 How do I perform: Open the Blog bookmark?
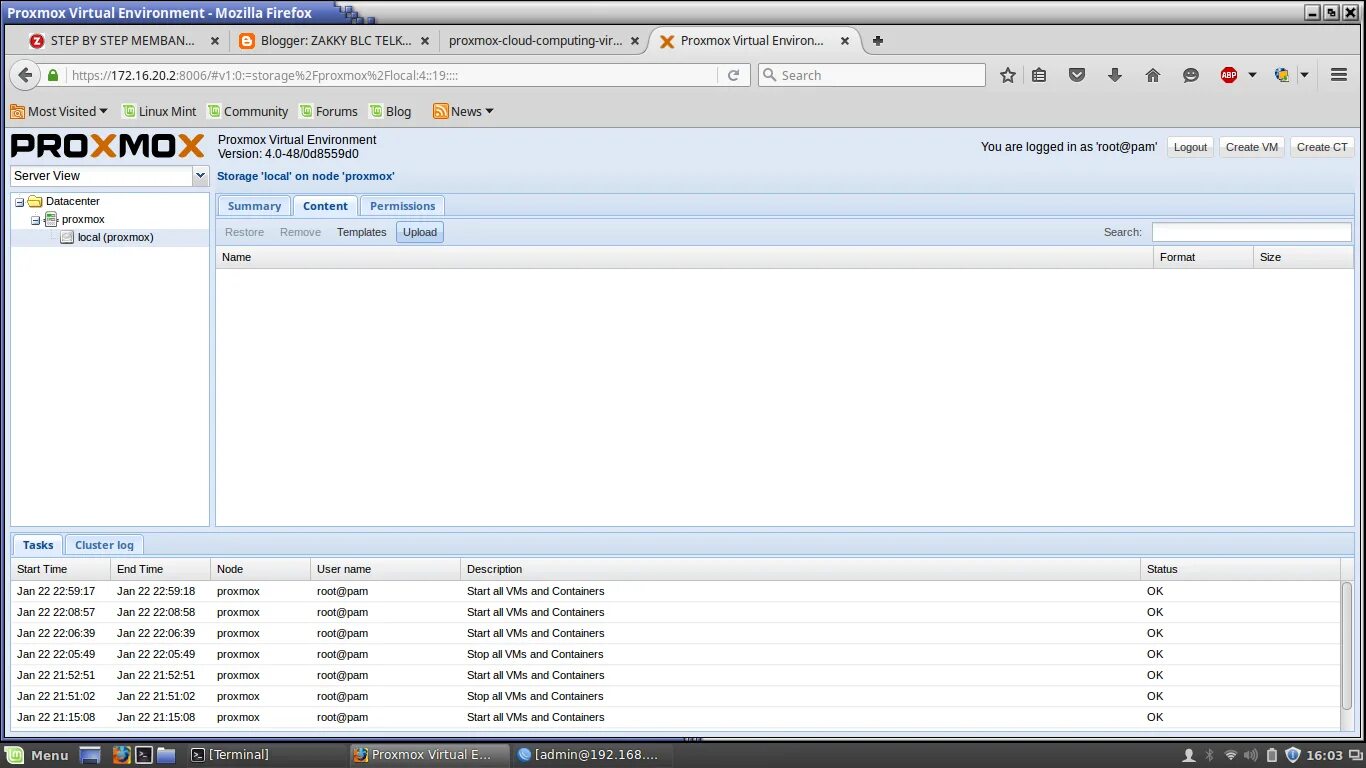tap(390, 112)
